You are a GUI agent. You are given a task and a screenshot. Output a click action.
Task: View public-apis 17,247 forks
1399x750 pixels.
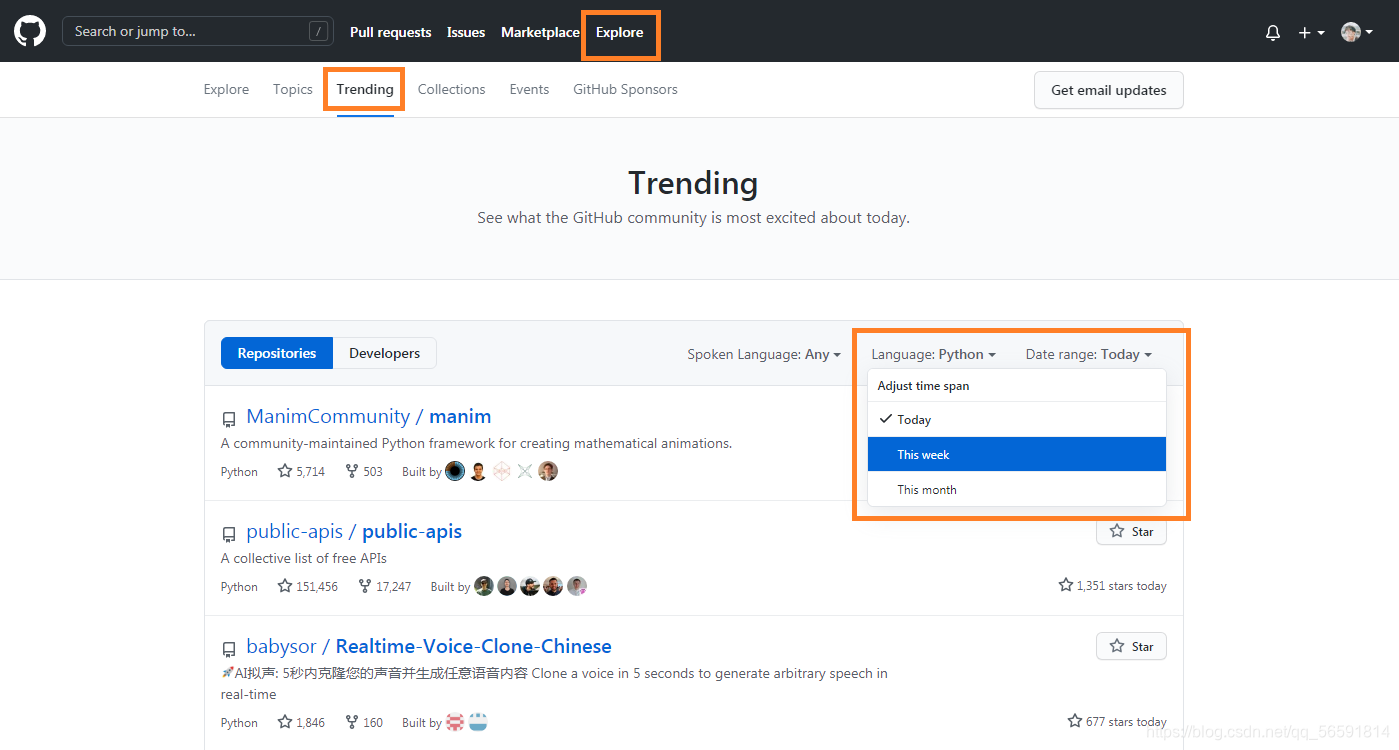point(385,586)
